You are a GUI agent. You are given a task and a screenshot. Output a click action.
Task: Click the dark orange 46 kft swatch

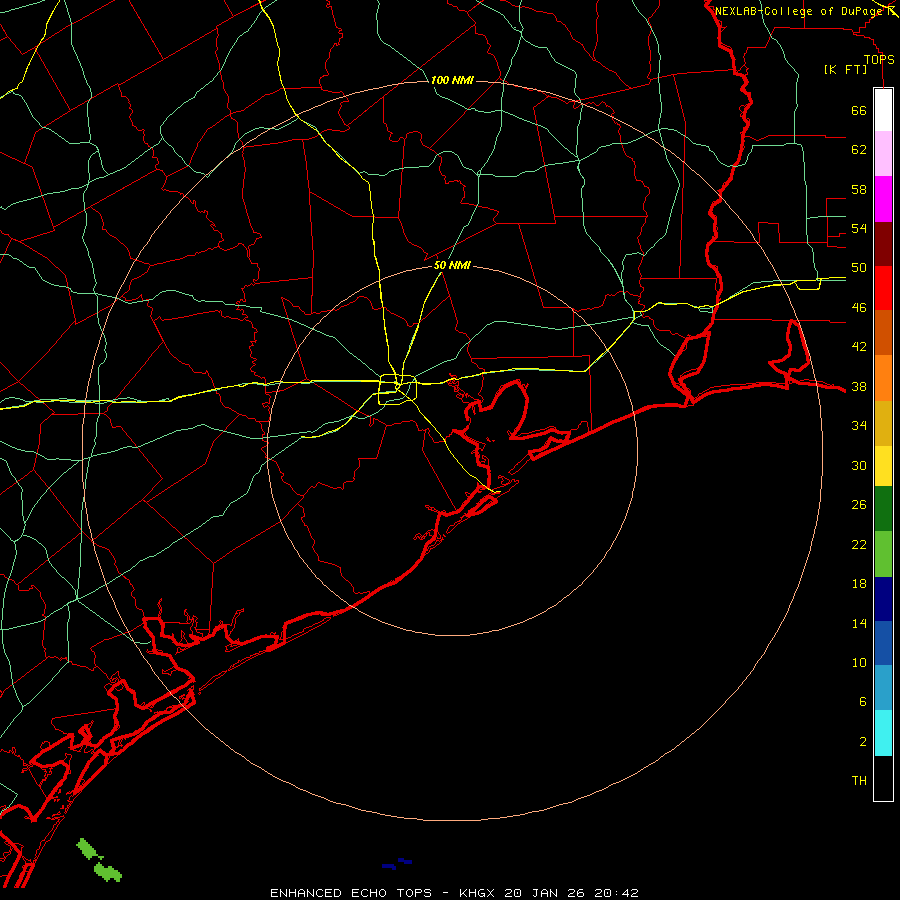[x=883, y=332]
